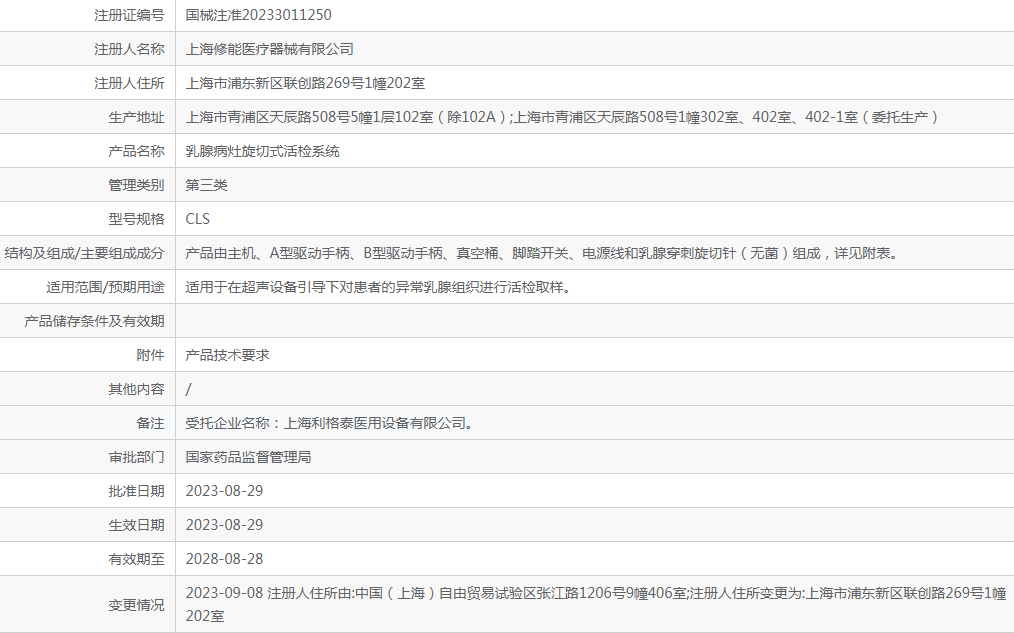Open the 产品技术要求 attachment text
Viewport: 1014px width, 633px height.
tap(228, 355)
